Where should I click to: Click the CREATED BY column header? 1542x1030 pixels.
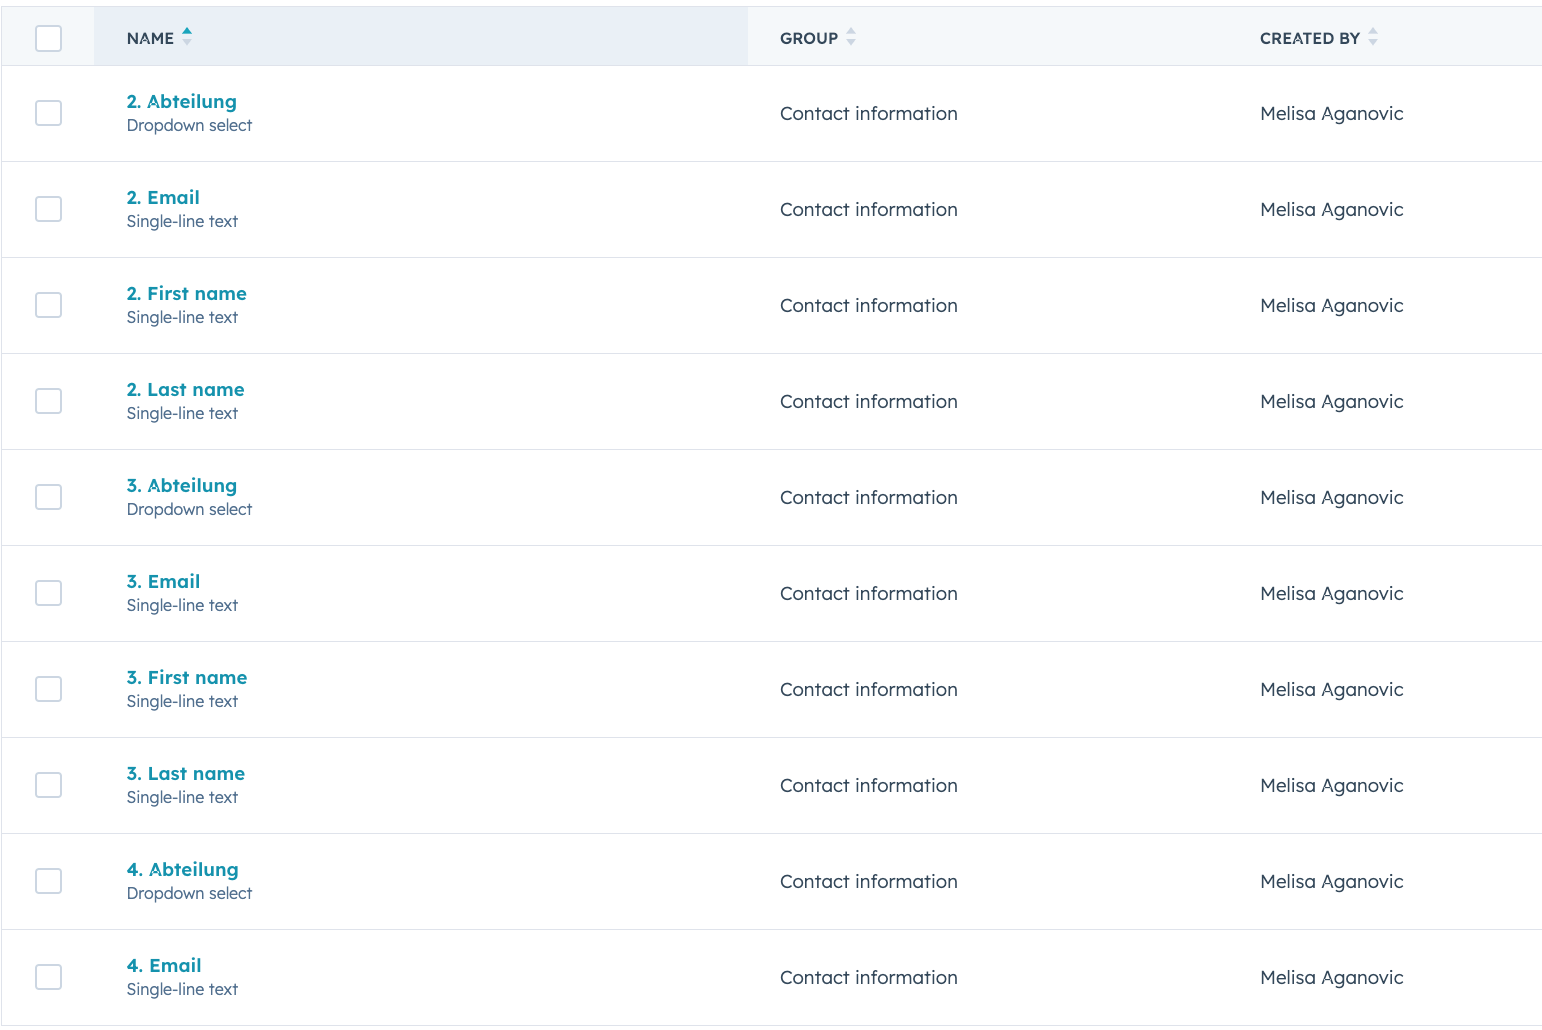[1310, 37]
